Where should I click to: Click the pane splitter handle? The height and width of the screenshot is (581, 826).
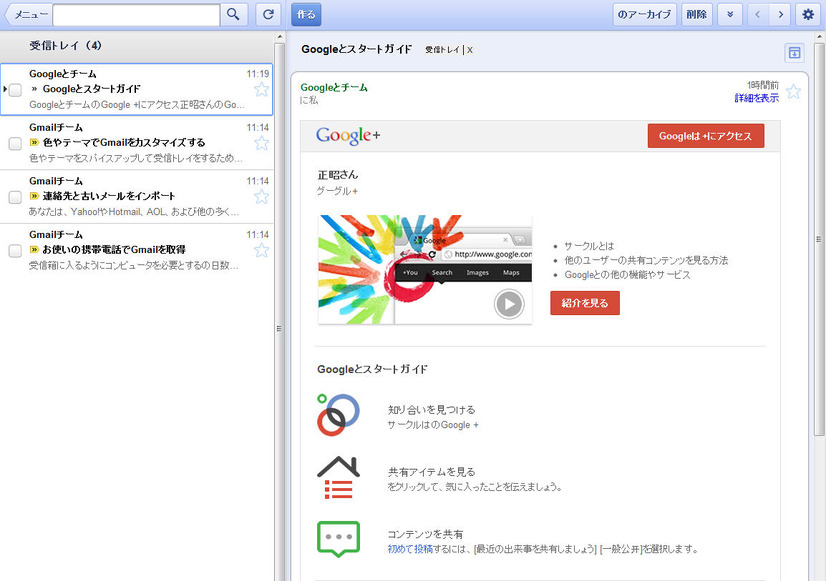(x=279, y=328)
